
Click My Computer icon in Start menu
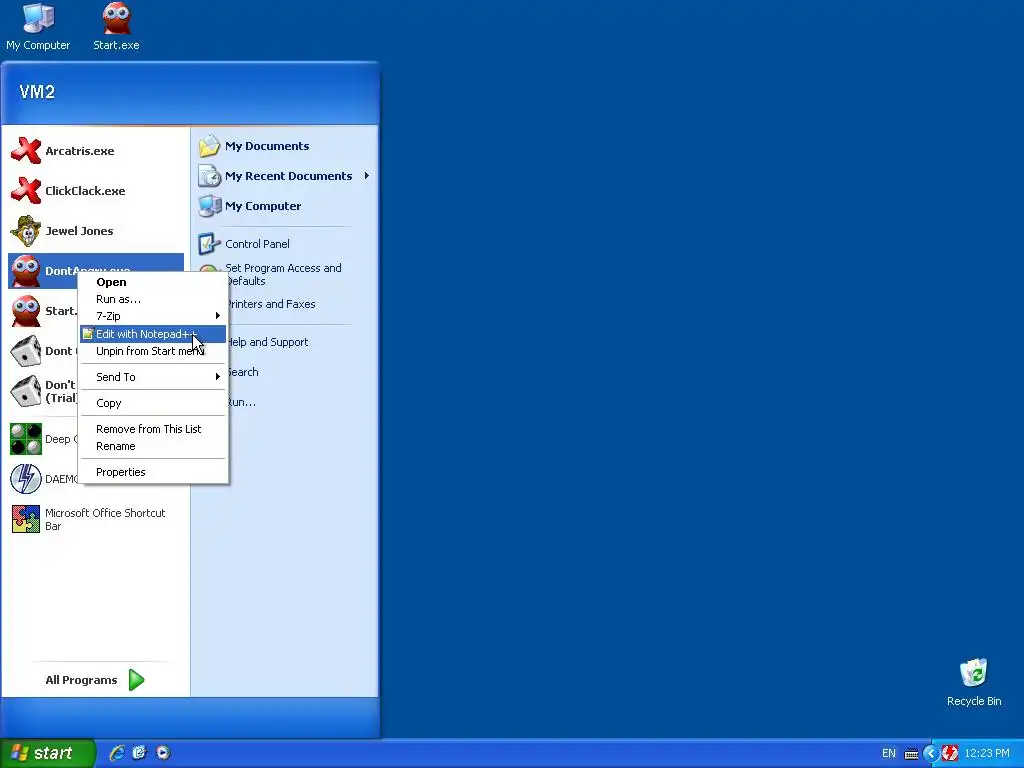[x=210, y=206]
